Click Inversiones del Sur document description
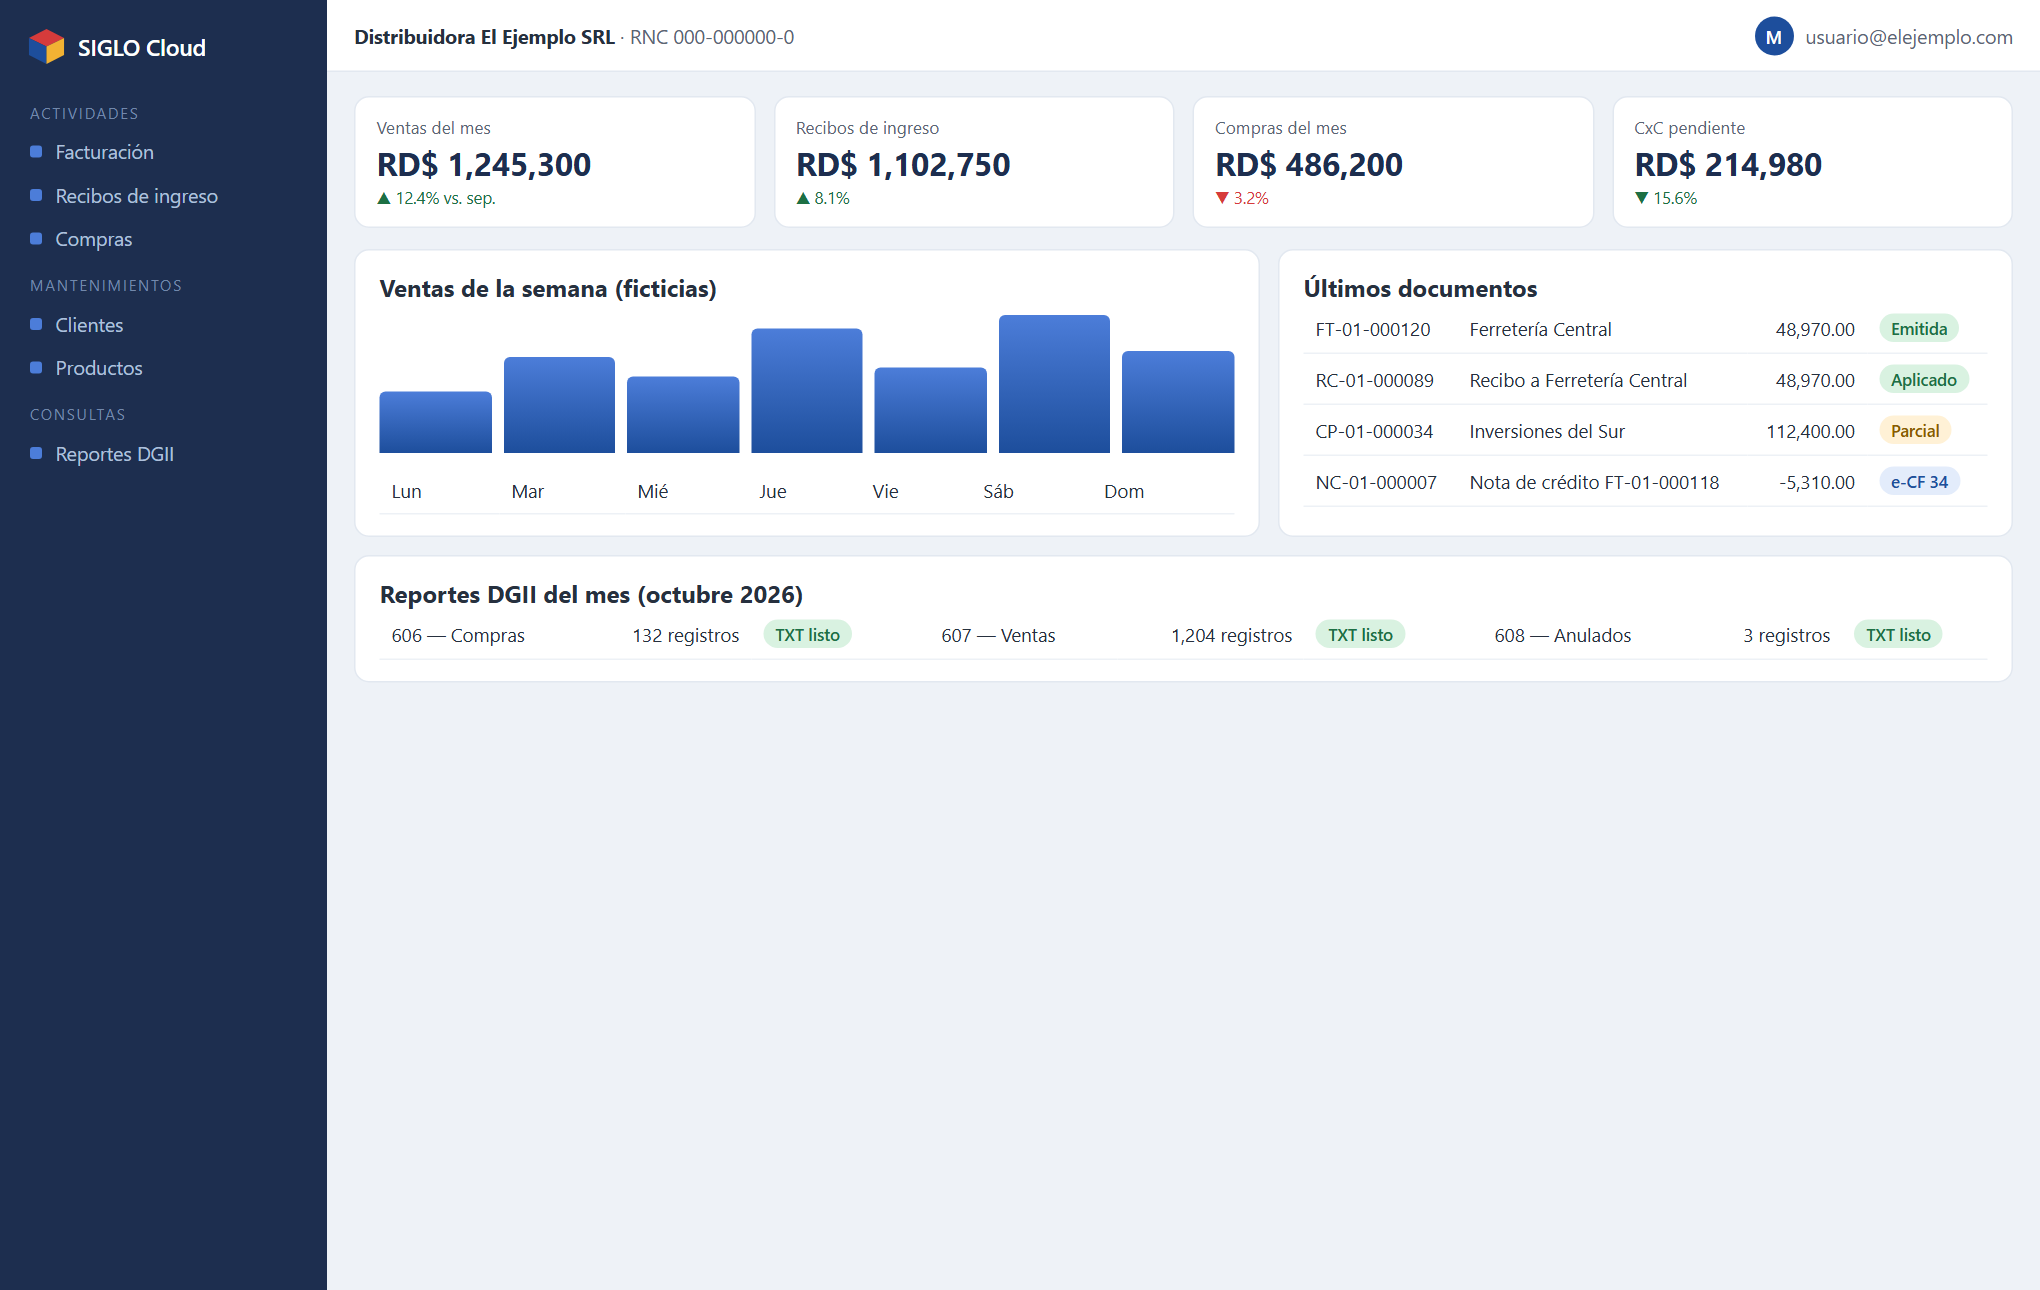The height and width of the screenshot is (1290, 2040). 1547,432
